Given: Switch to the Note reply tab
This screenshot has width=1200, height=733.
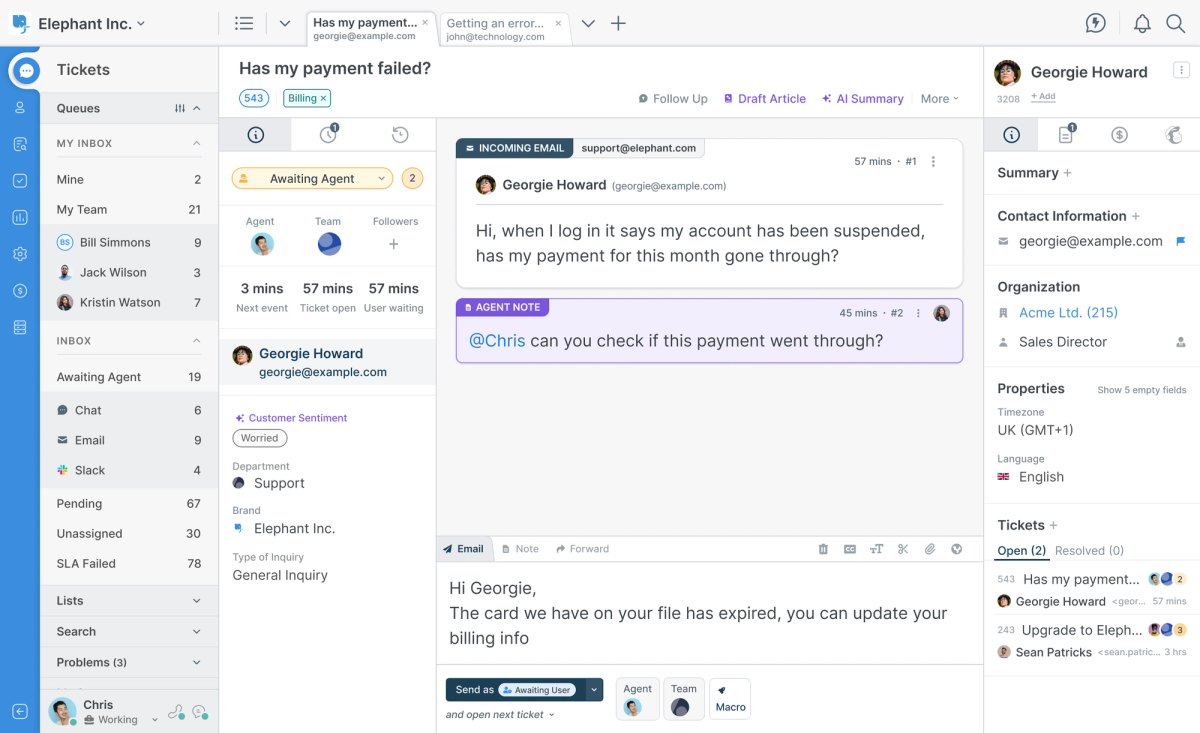Looking at the screenshot, I should coord(520,549).
